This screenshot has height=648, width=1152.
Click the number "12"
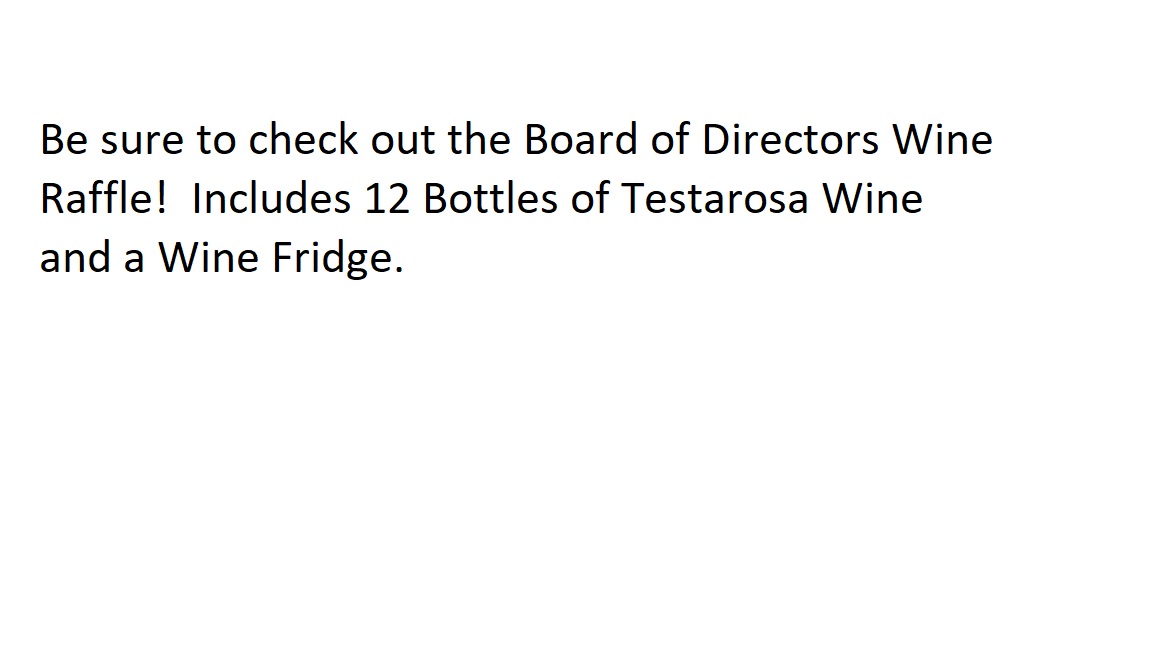pyautogui.click(x=387, y=198)
